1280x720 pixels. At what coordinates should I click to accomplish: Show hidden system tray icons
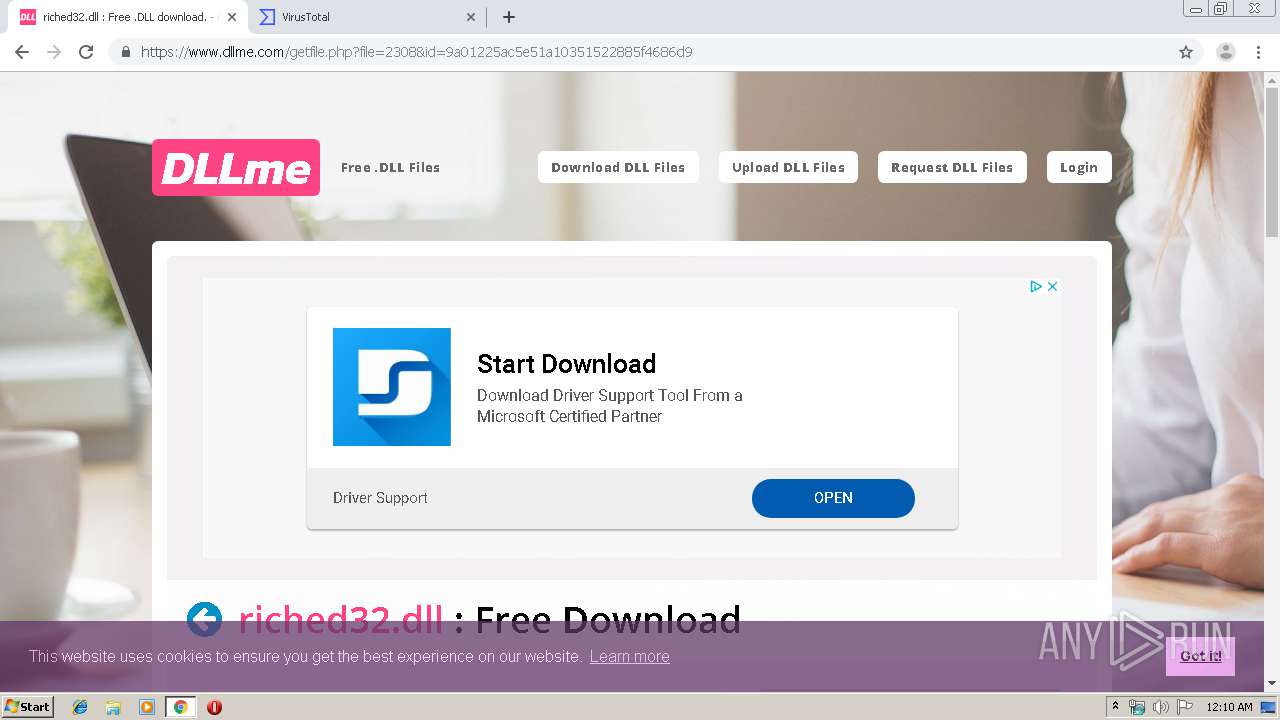1116,707
